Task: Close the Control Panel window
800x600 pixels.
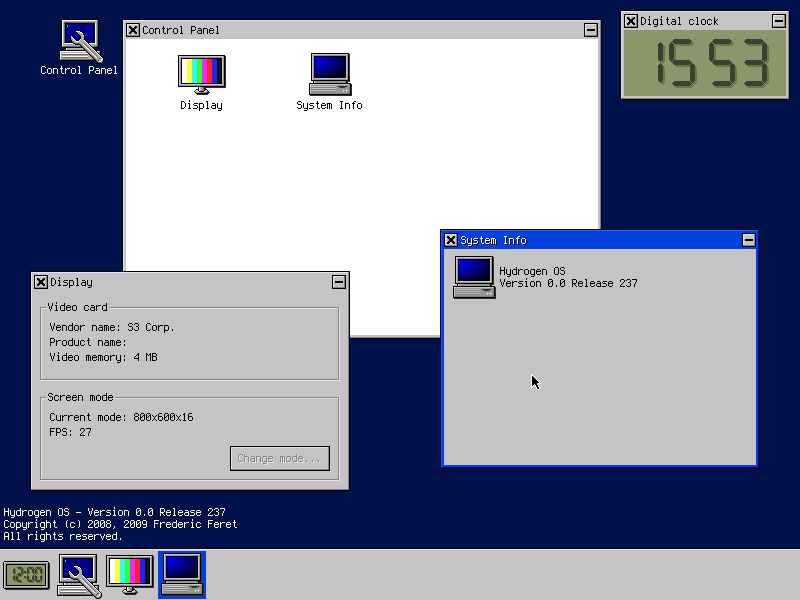Action: pos(133,30)
